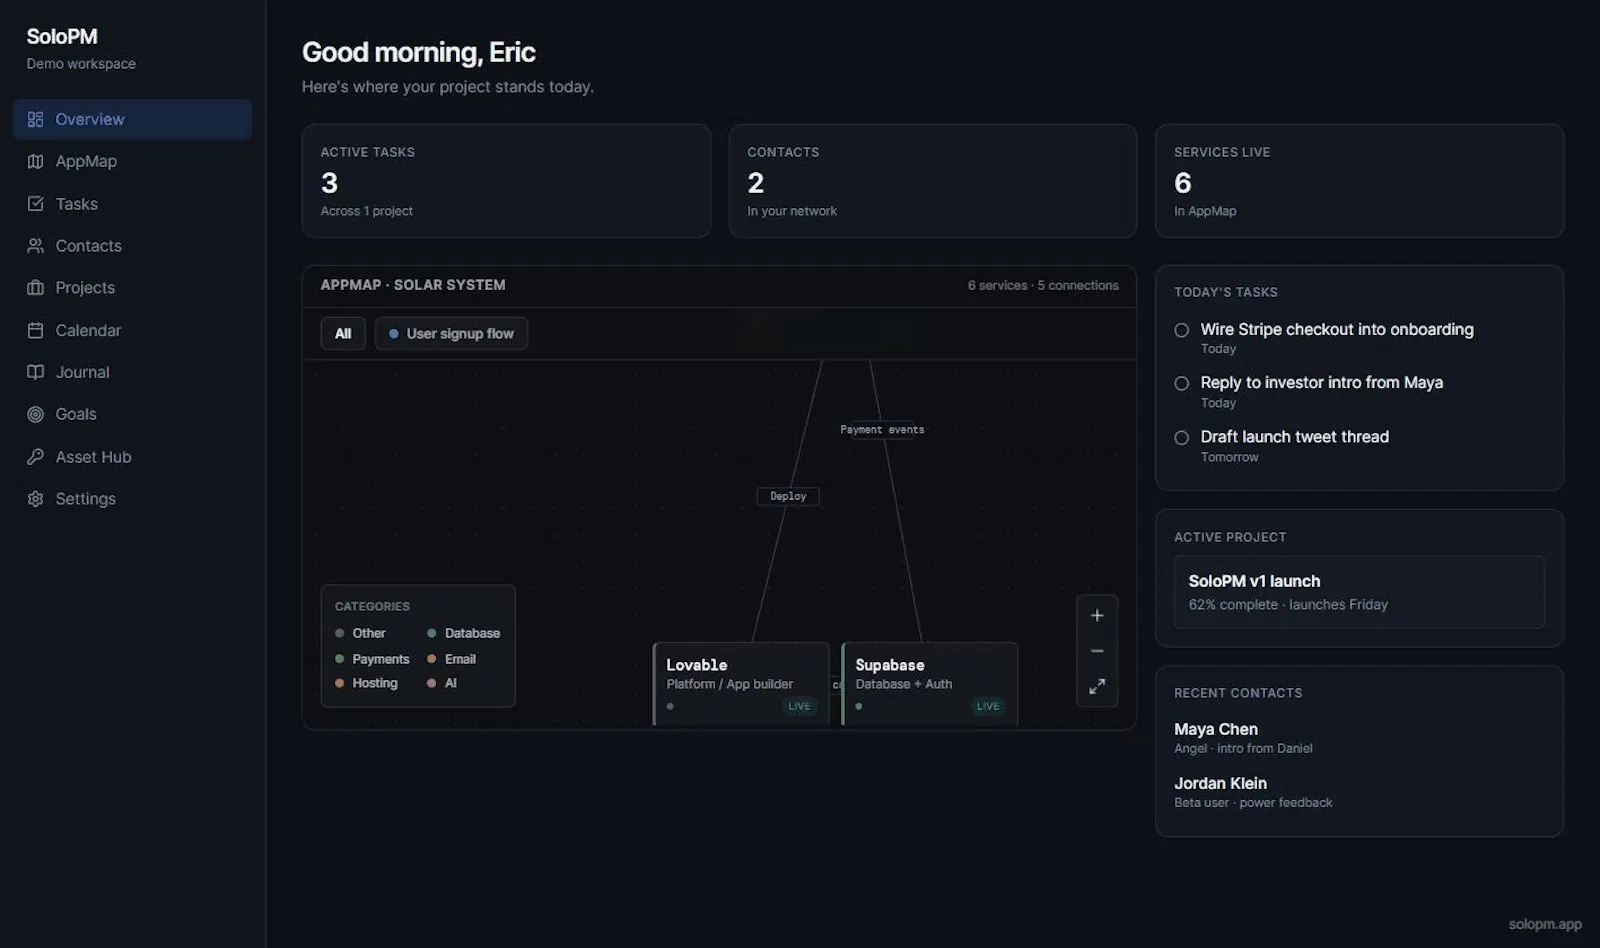
Task: Expand AppMap to fullscreen with arrows icon
Action: [1097, 687]
